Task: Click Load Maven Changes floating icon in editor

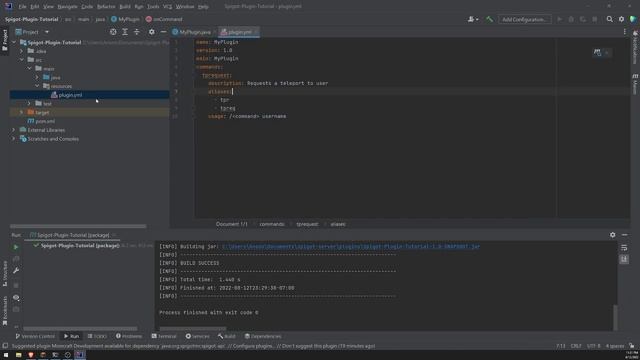Action: point(598,53)
